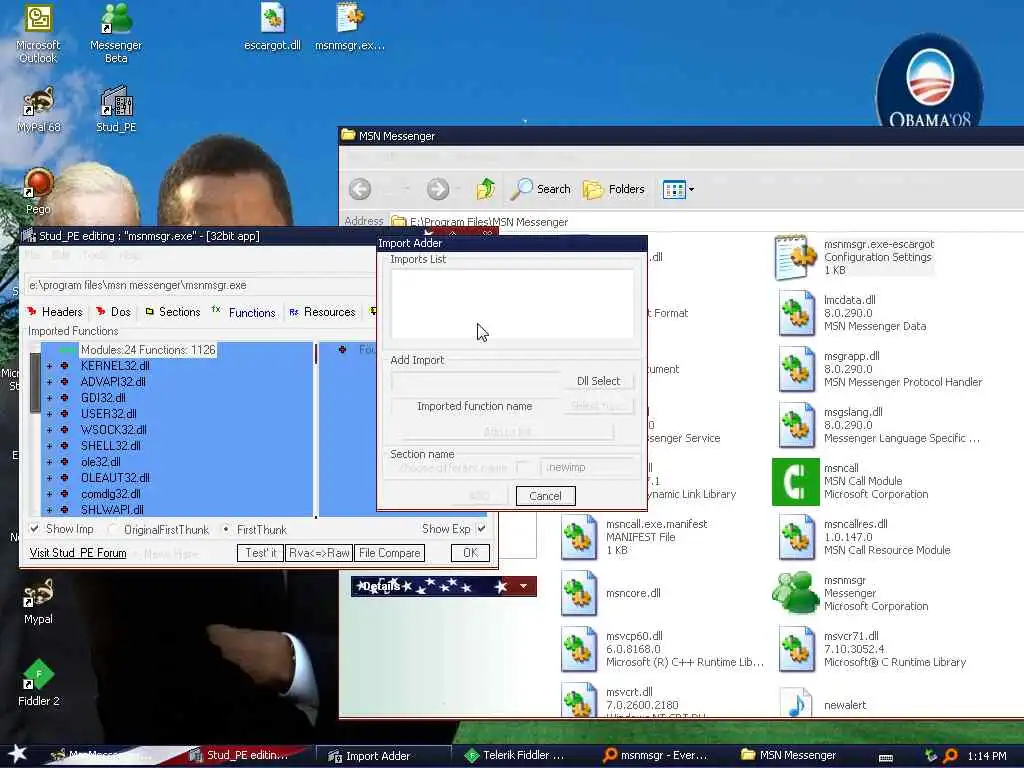Click the Forward arrow in MSN Messenger explorer
The width and height of the screenshot is (1024, 768).
(x=438, y=189)
